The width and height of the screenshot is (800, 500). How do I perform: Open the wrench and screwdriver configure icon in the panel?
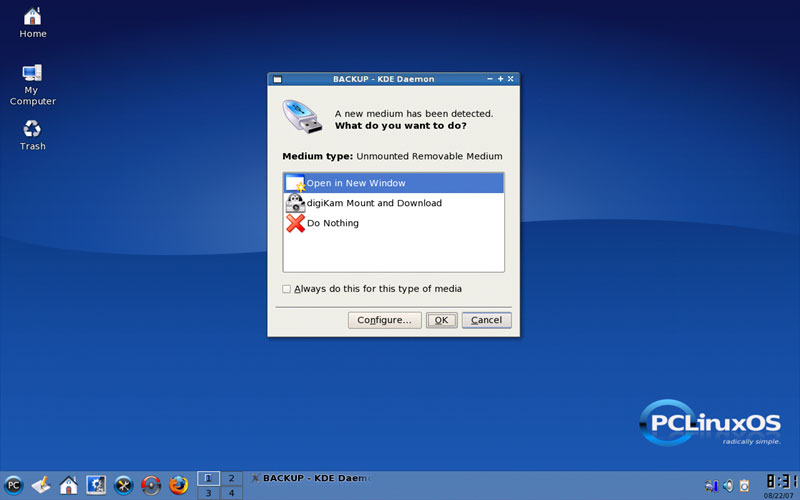click(123, 485)
